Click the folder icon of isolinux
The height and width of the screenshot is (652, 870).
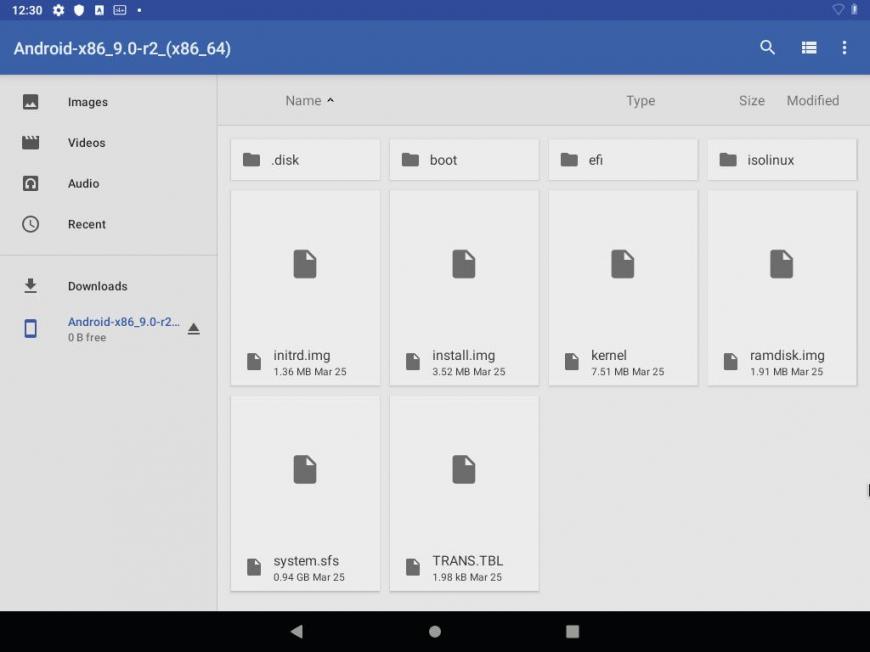tap(728, 160)
